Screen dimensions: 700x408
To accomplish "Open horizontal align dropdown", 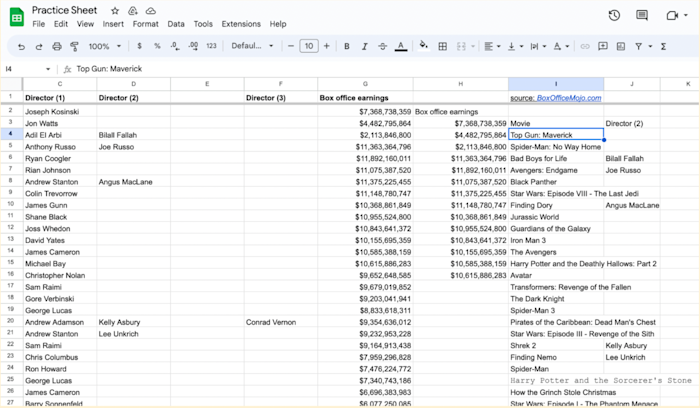I will (492, 46).
